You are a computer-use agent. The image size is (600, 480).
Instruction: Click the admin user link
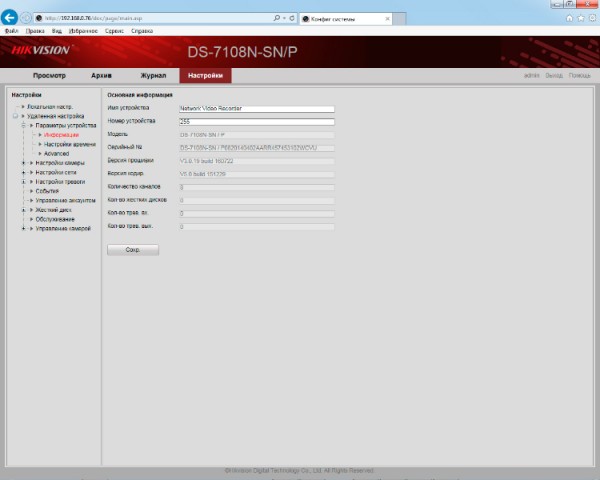tap(531, 75)
